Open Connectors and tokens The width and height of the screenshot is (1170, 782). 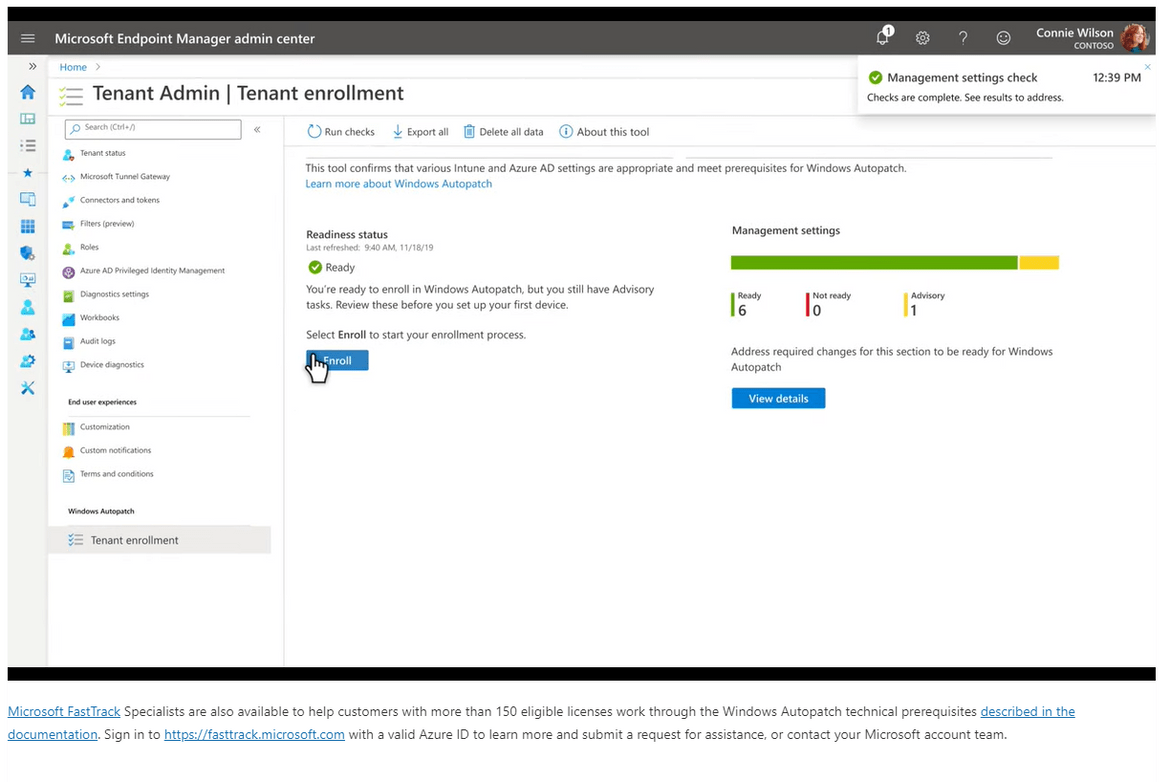(x=119, y=200)
